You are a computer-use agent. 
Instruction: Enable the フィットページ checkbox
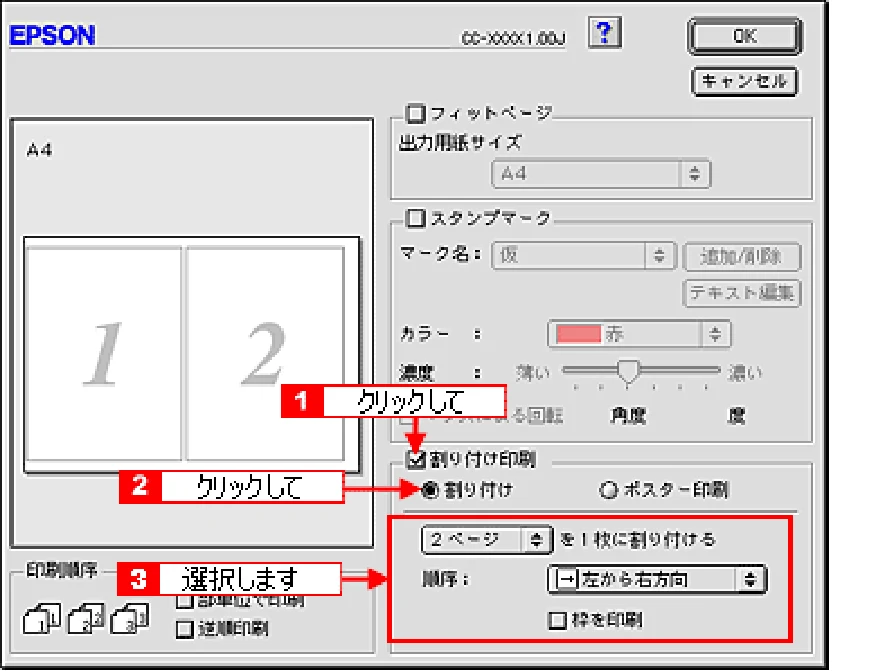415,114
